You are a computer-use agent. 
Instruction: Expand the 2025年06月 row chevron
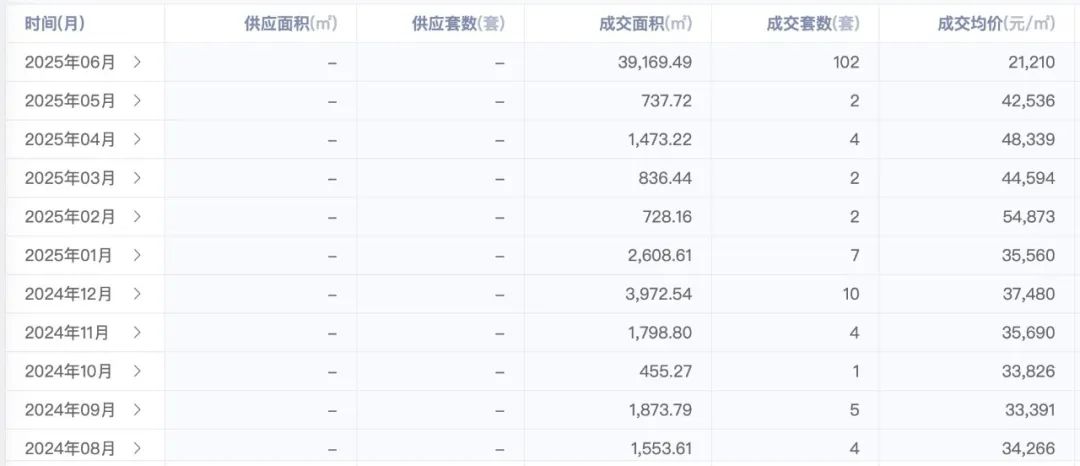137,62
